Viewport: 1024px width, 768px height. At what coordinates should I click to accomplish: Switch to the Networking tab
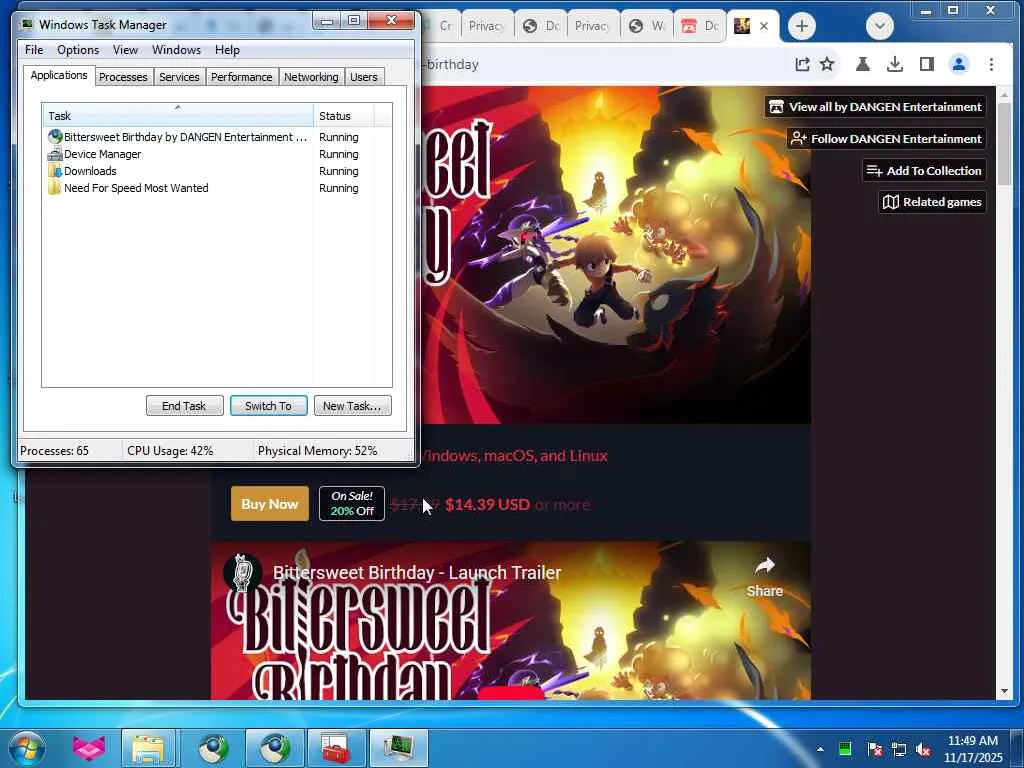pyautogui.click(x=311, y=77)
